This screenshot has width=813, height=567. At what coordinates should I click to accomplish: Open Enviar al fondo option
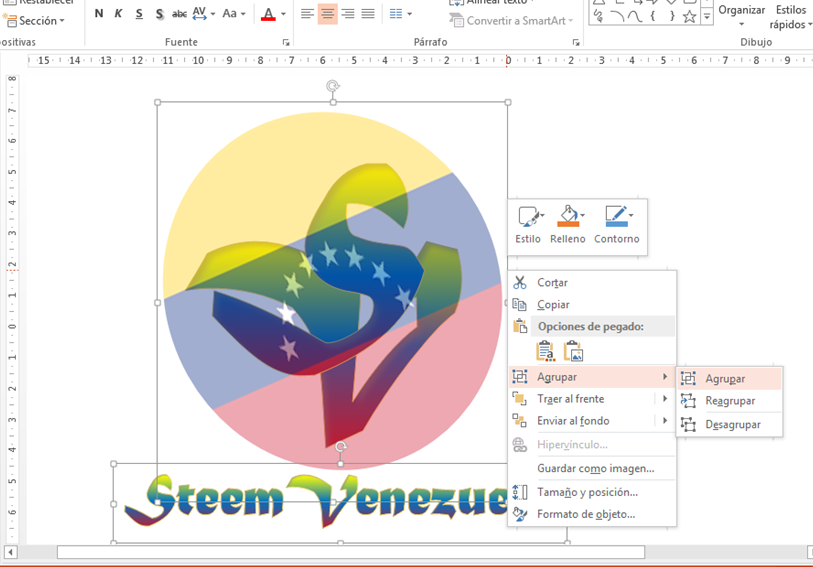[x=573, y=421]
